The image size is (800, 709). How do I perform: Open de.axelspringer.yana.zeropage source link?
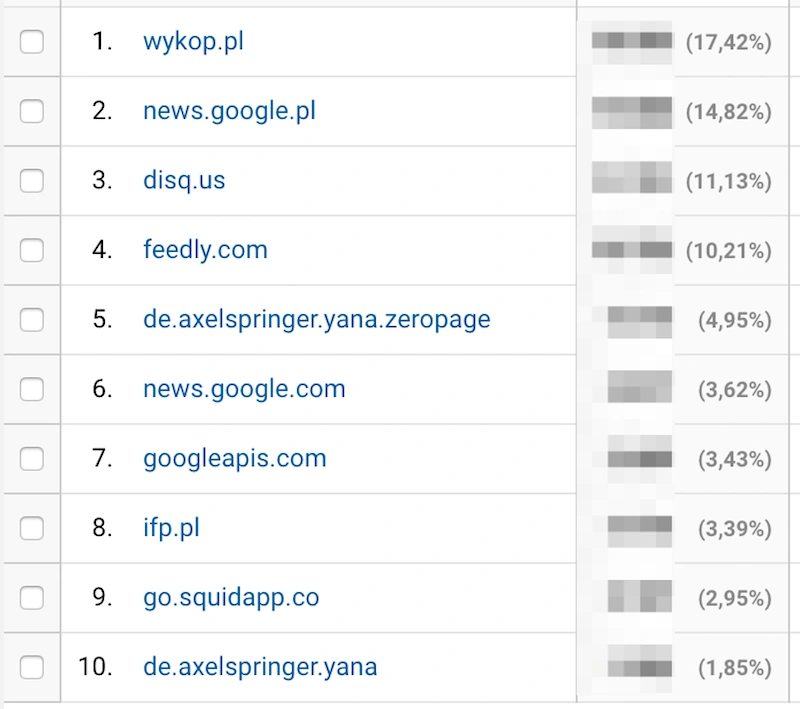point(317,320)
